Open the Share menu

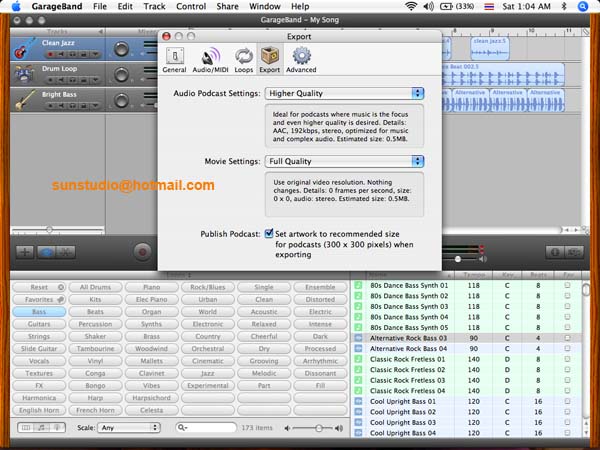point(227,7)
